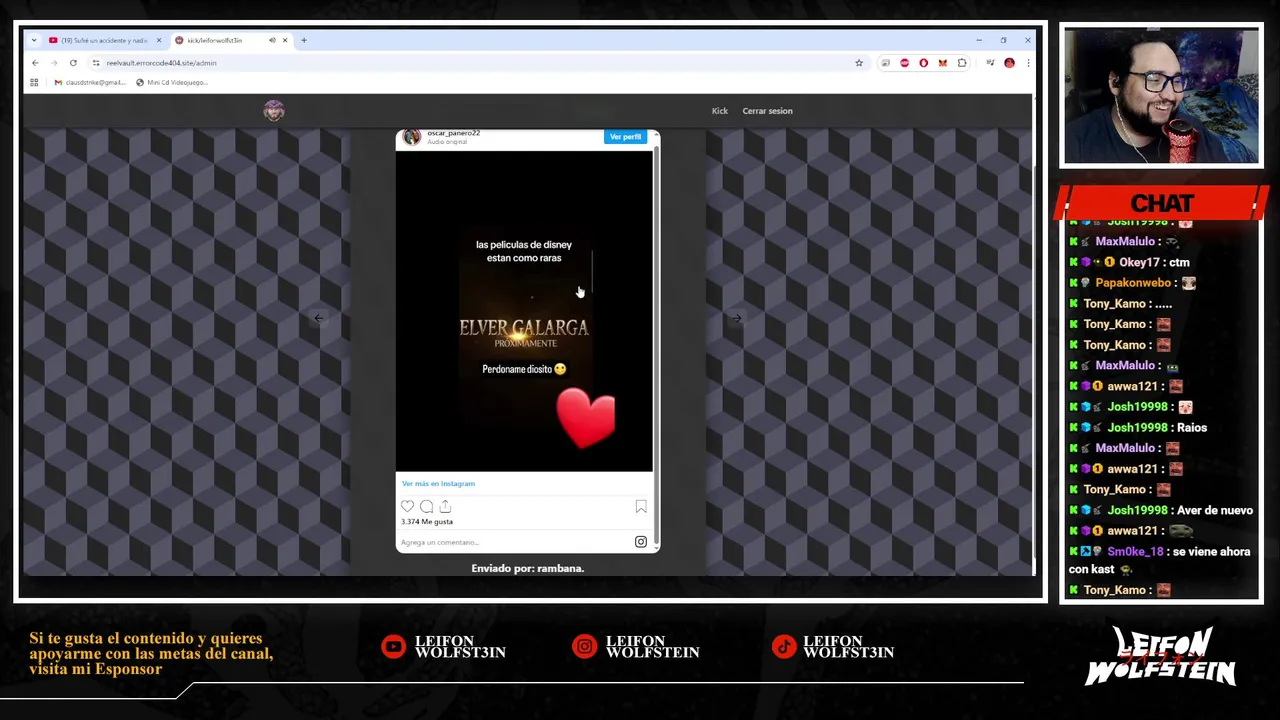
Task: Click the site avatar logo in header
Action: point(274,110)
